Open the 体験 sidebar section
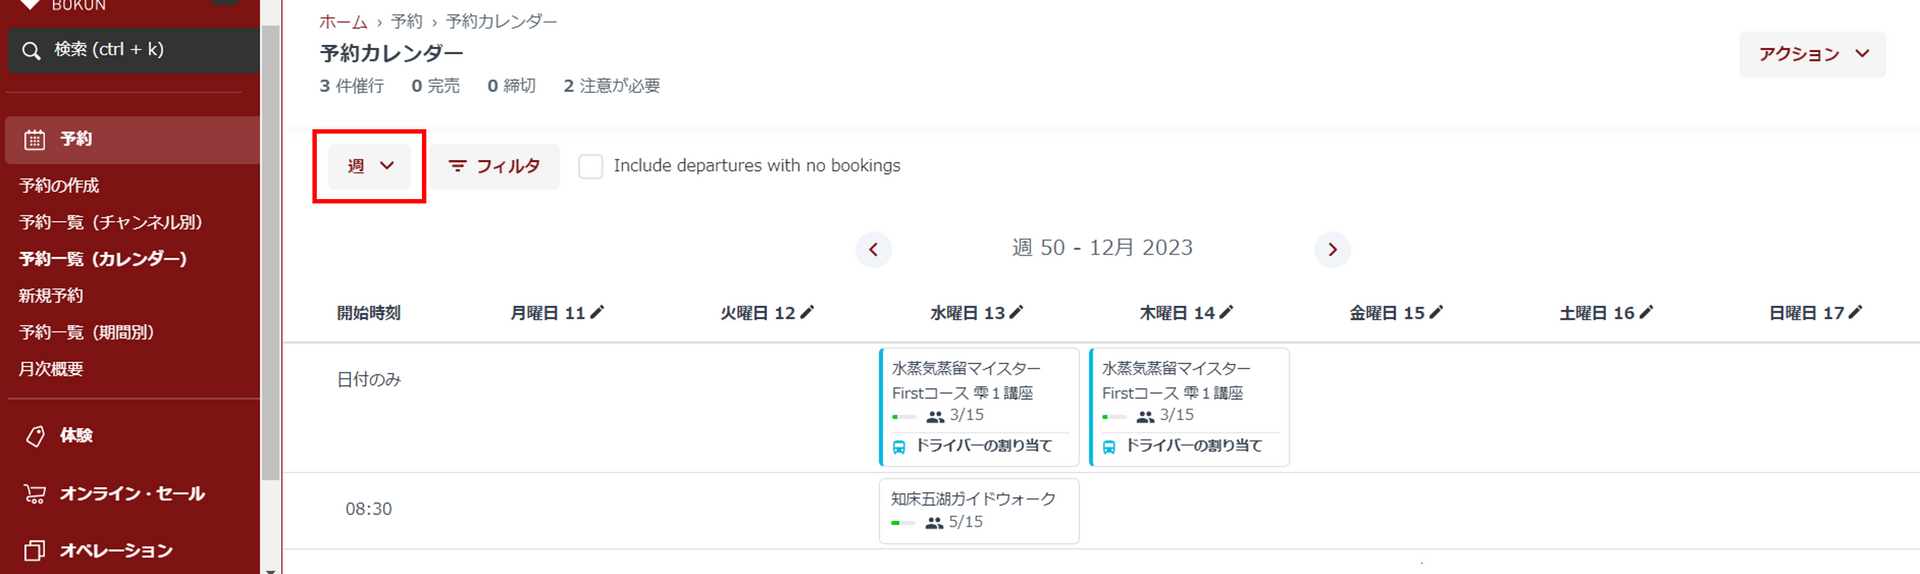Viewport: 1920px width, 574px height. click(x=76, y=435)
